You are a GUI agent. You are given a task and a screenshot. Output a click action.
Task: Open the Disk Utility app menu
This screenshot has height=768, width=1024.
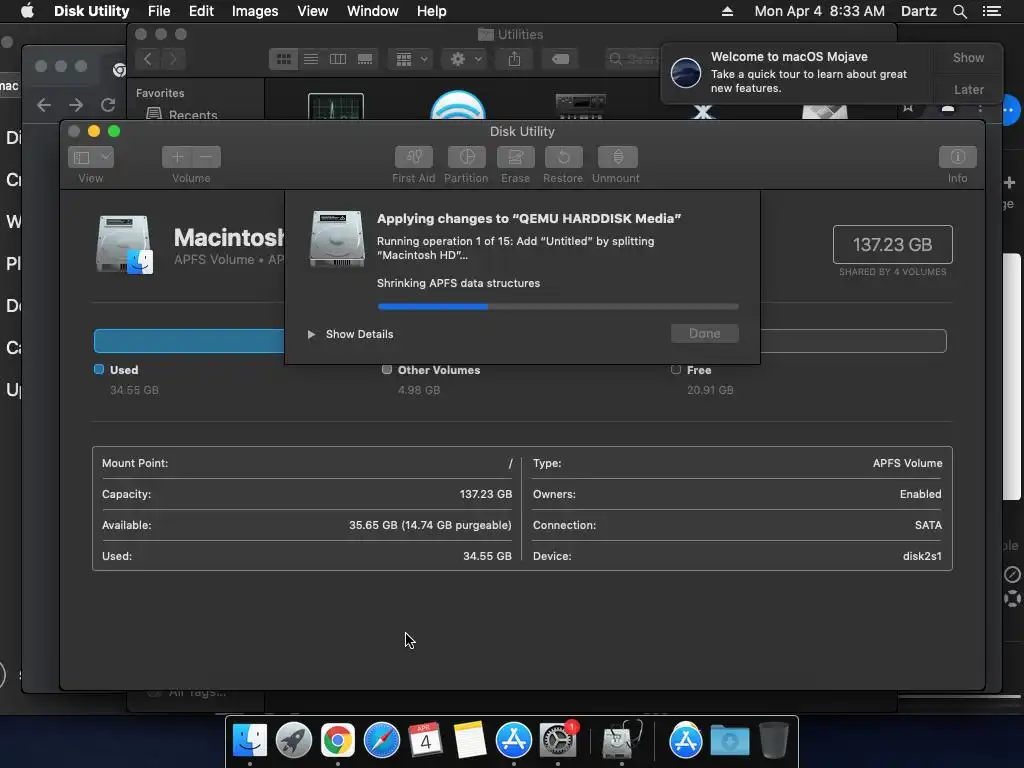(x=91, y=11)
